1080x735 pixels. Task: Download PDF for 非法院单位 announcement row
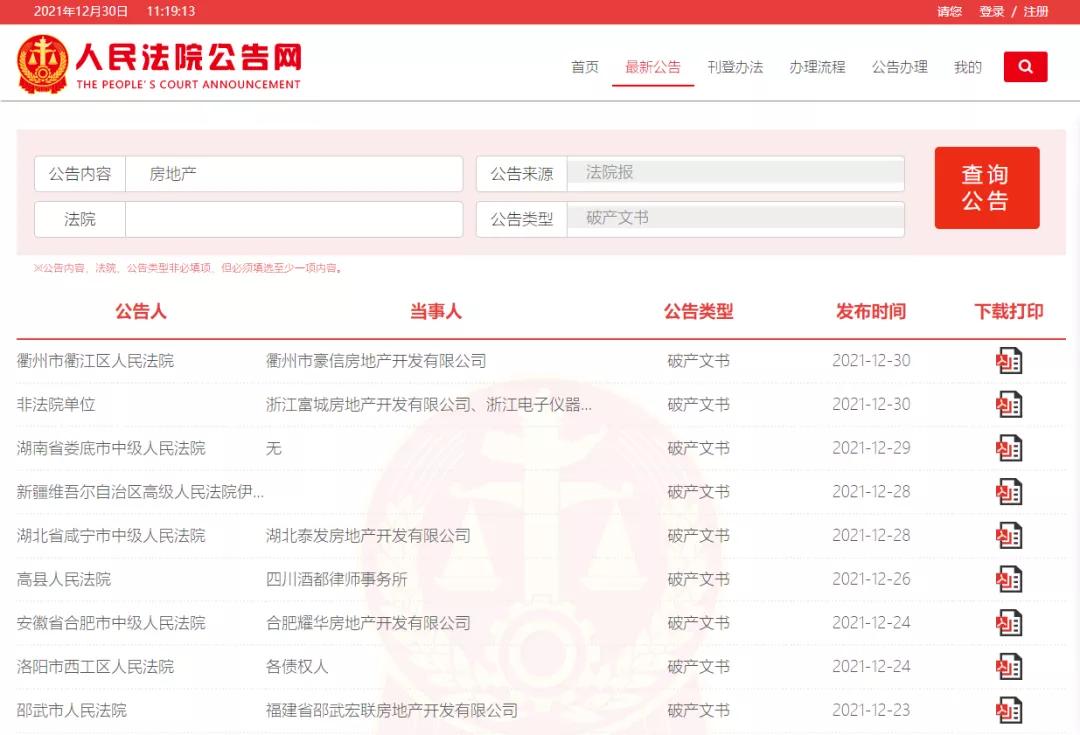[x=1009, y=404]
